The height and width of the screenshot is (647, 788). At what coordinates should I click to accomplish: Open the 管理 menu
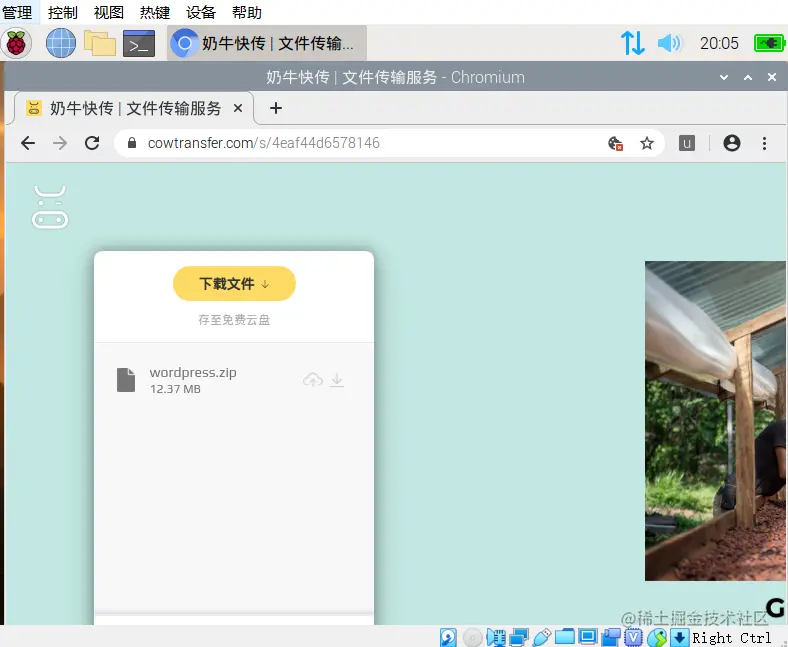(17, 12)
